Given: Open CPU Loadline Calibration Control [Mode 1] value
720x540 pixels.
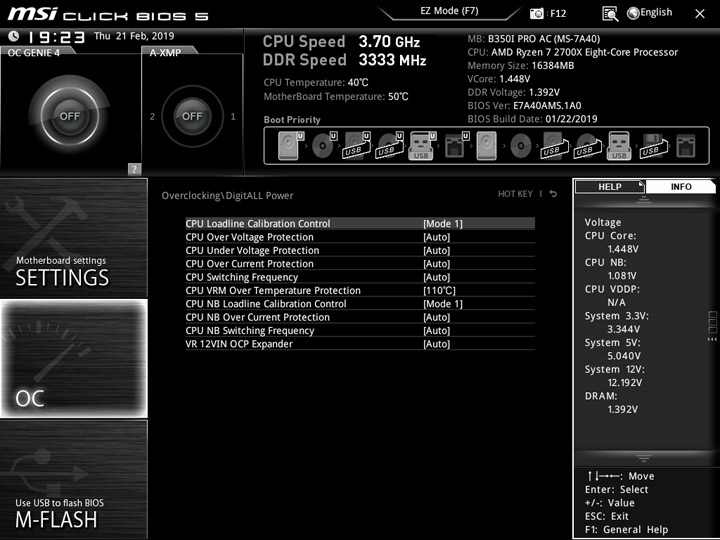Looking at the screenshot, I should pos(443,224).
